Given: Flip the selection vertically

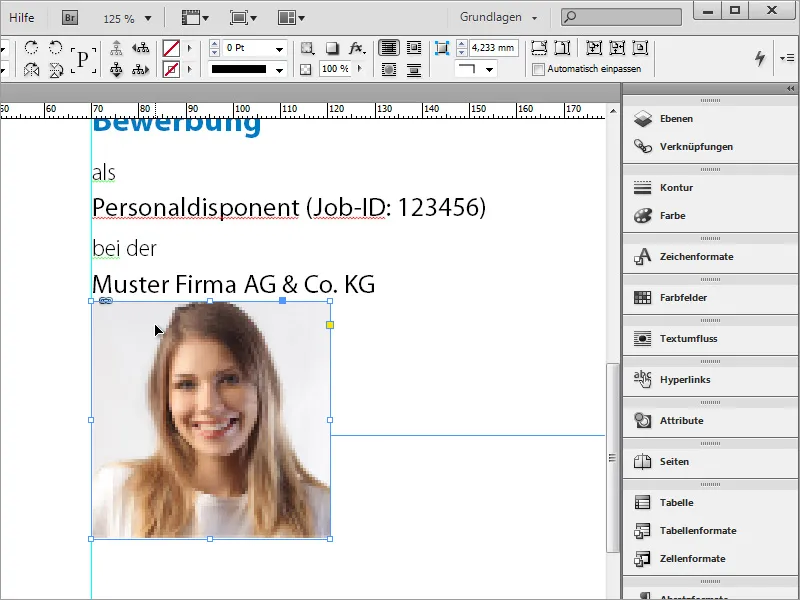Looking at the screenshot, I should click(56, 69).
